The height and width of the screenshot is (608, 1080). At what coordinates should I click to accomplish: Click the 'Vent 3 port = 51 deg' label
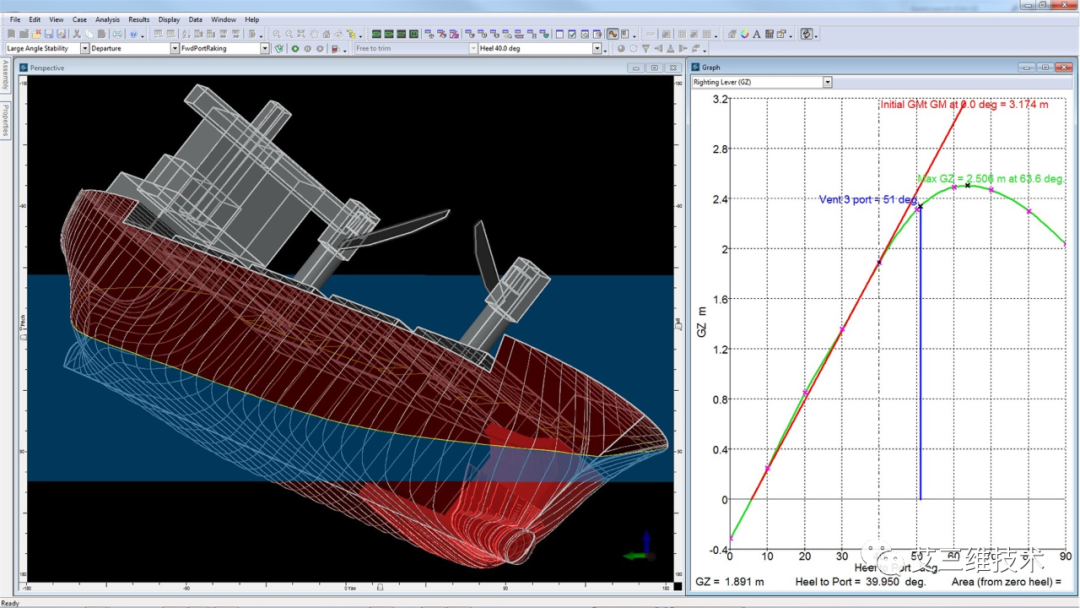868,200
